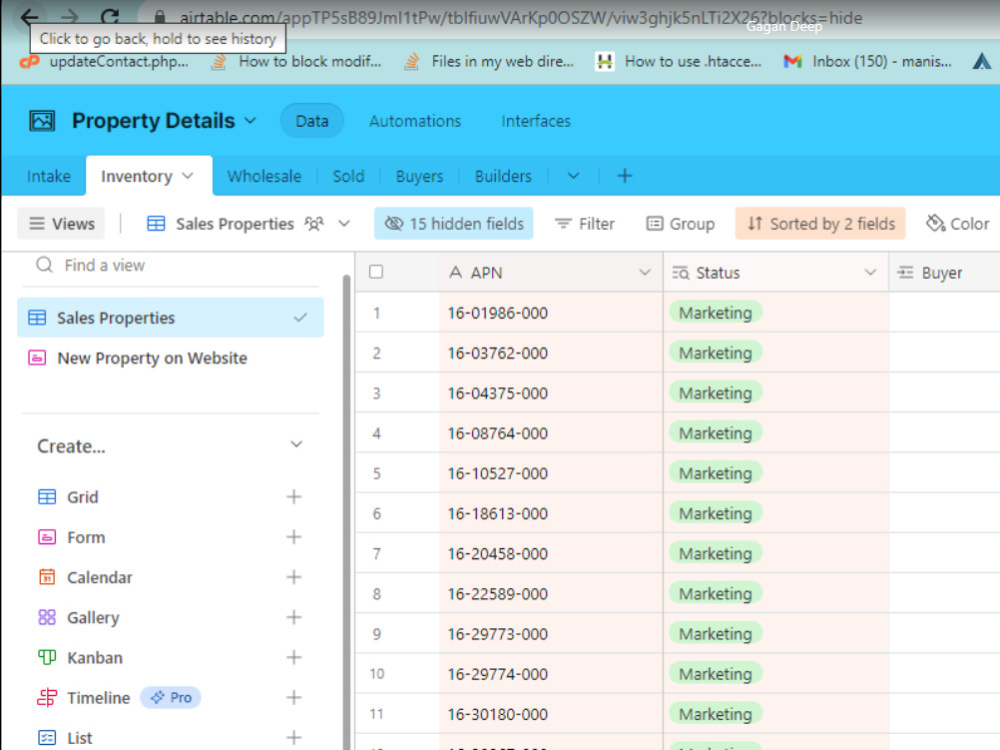
Task: Add a new List view
Action: tap(294, 738)
